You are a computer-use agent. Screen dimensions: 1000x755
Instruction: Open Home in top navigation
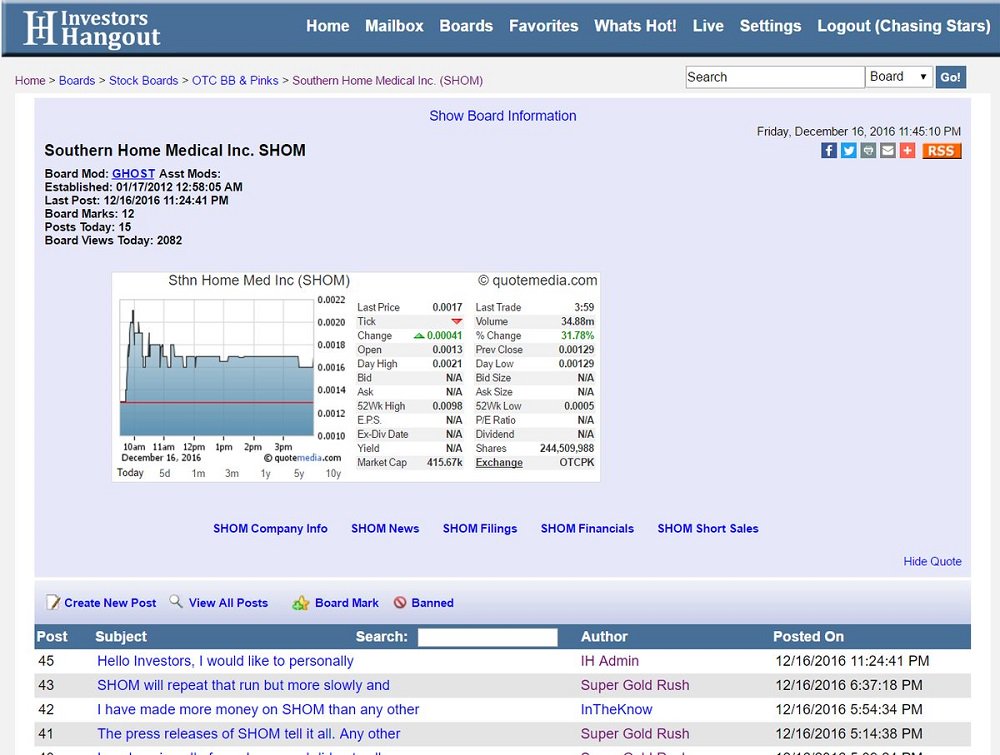pos(328,26)
